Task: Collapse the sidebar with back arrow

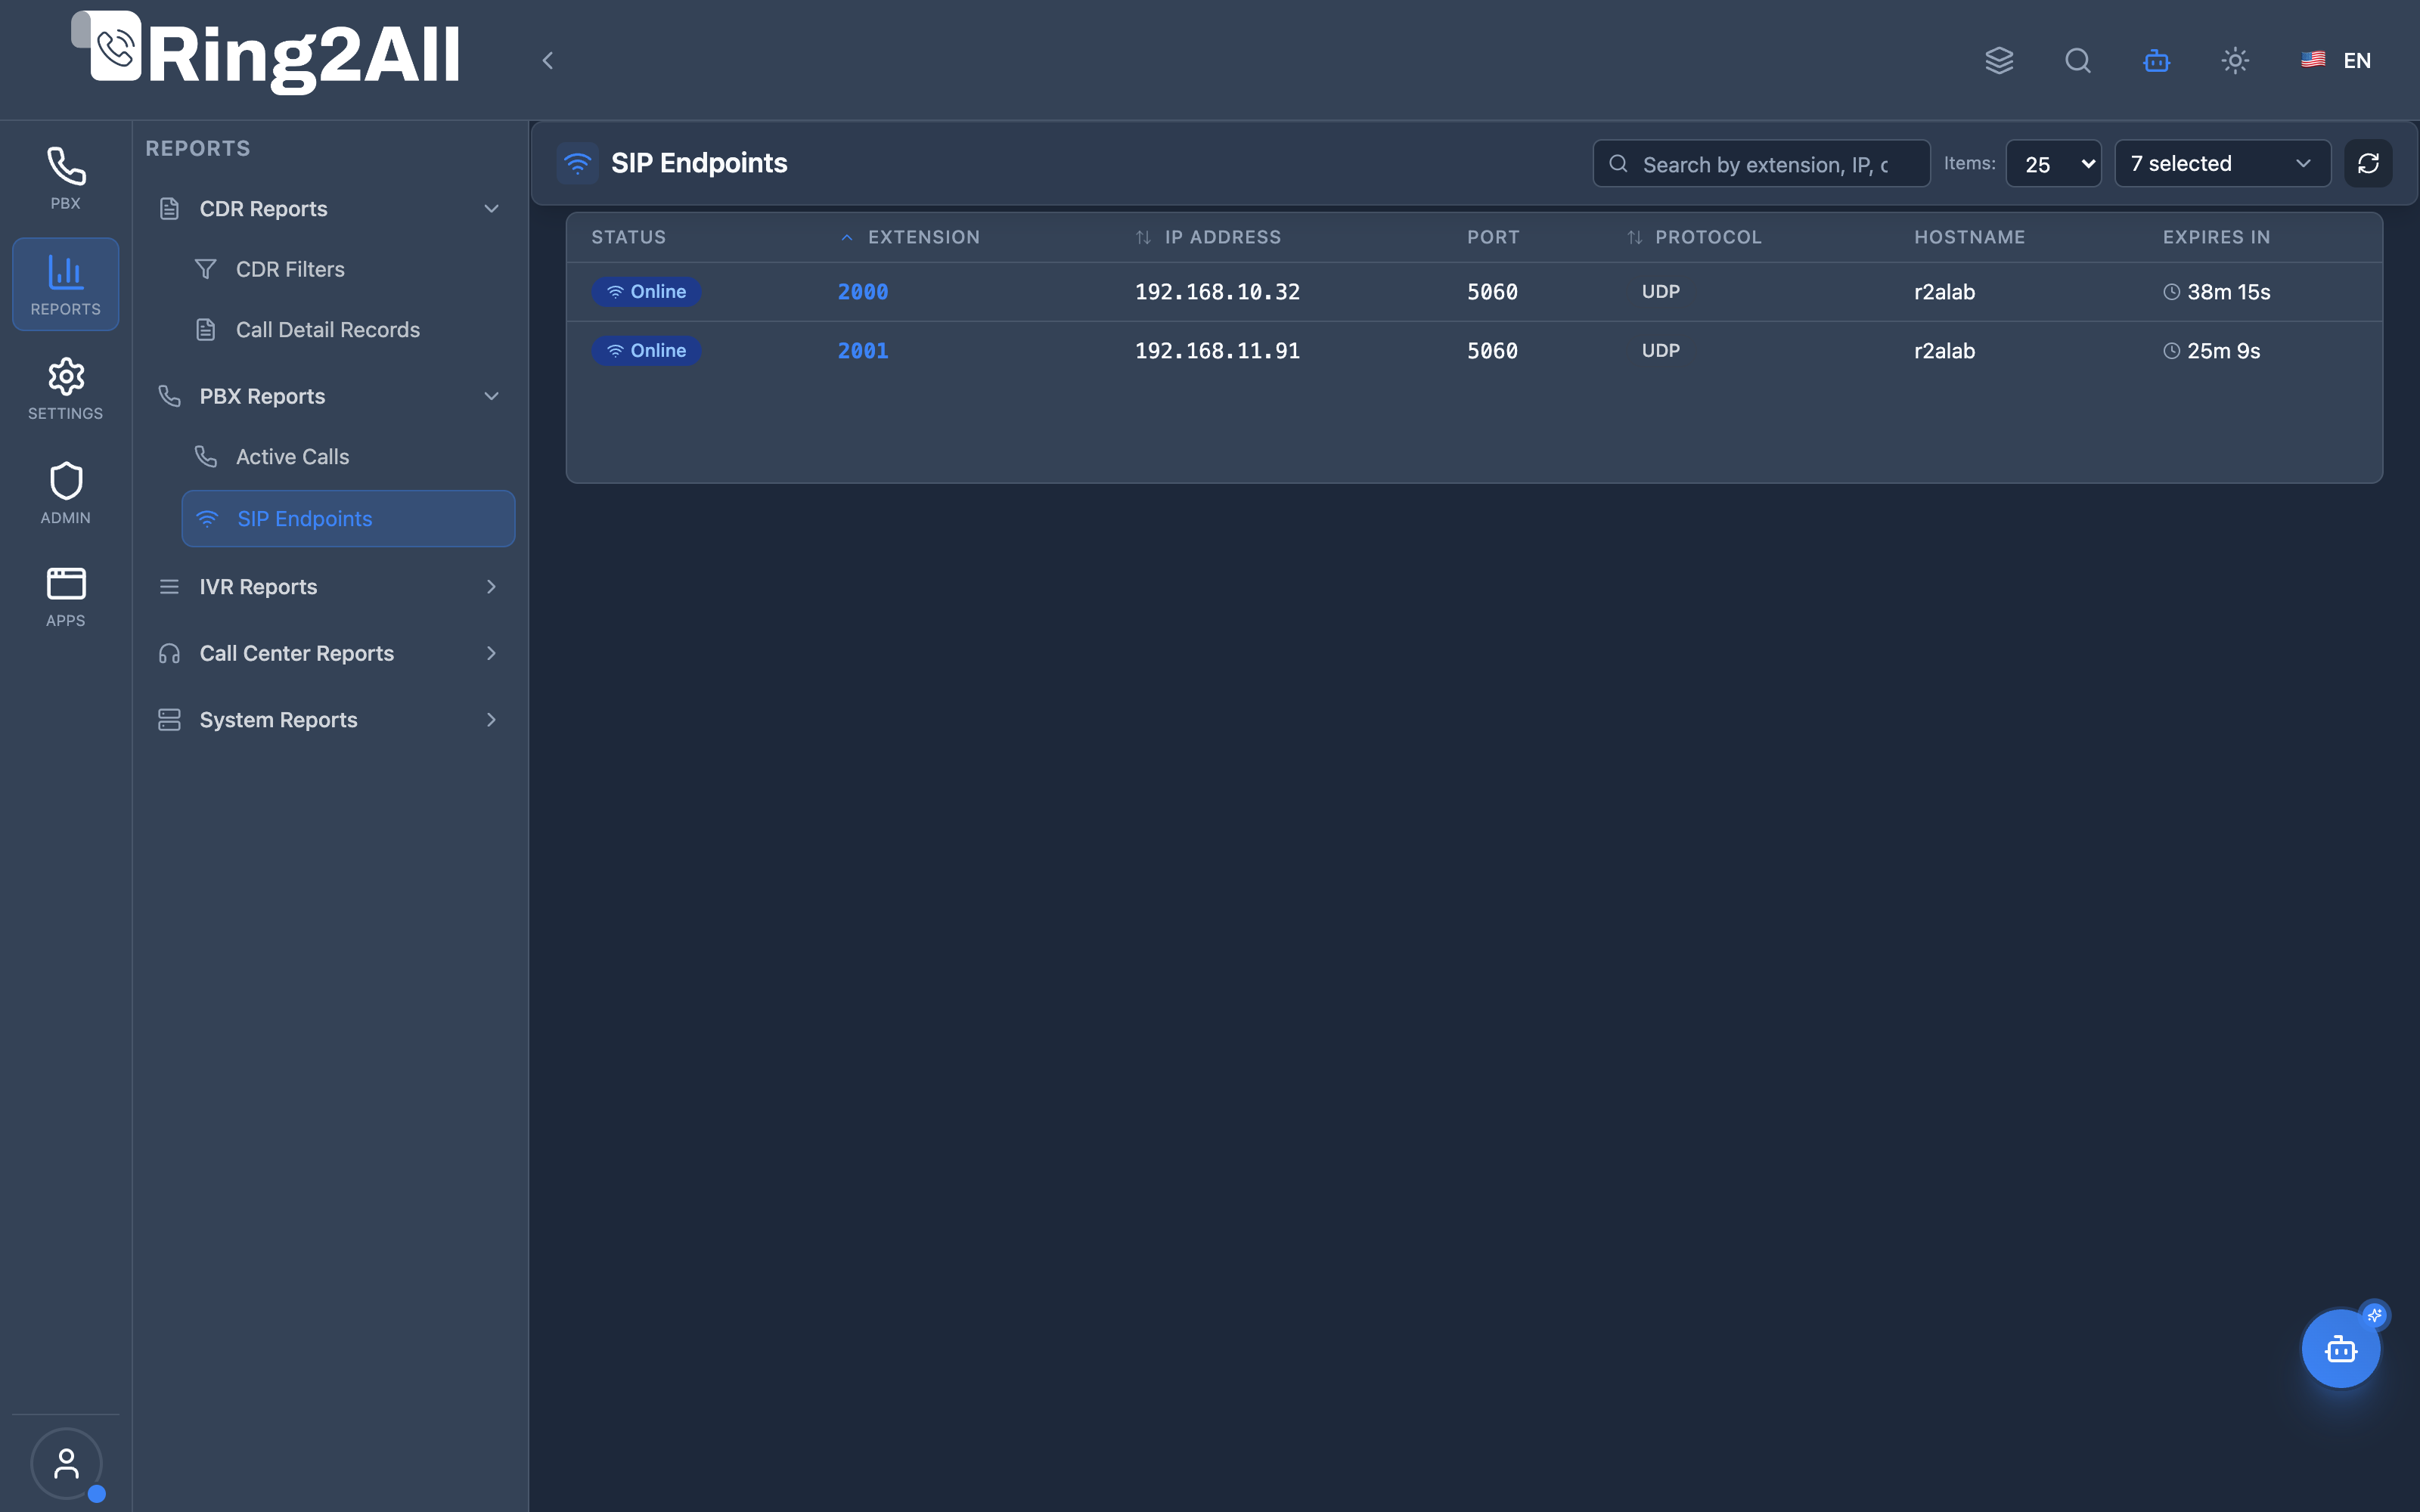Action: (547, 61)
